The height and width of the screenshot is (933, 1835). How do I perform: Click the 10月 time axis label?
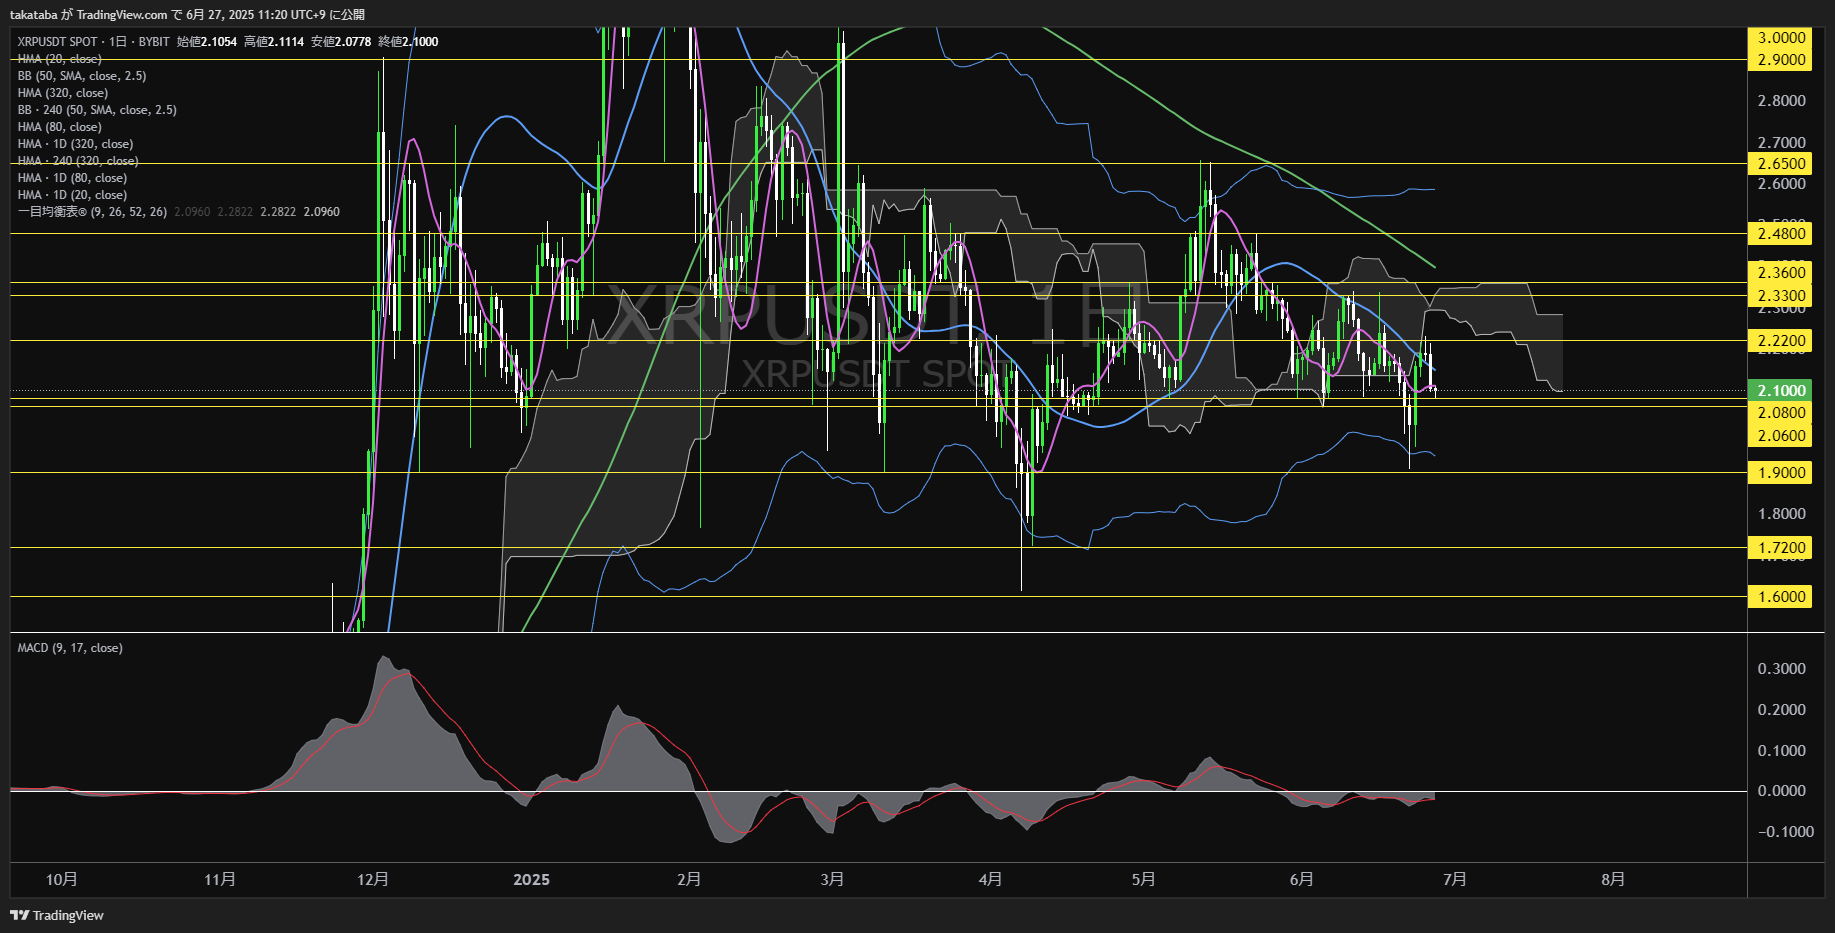[x=62, y=879]
